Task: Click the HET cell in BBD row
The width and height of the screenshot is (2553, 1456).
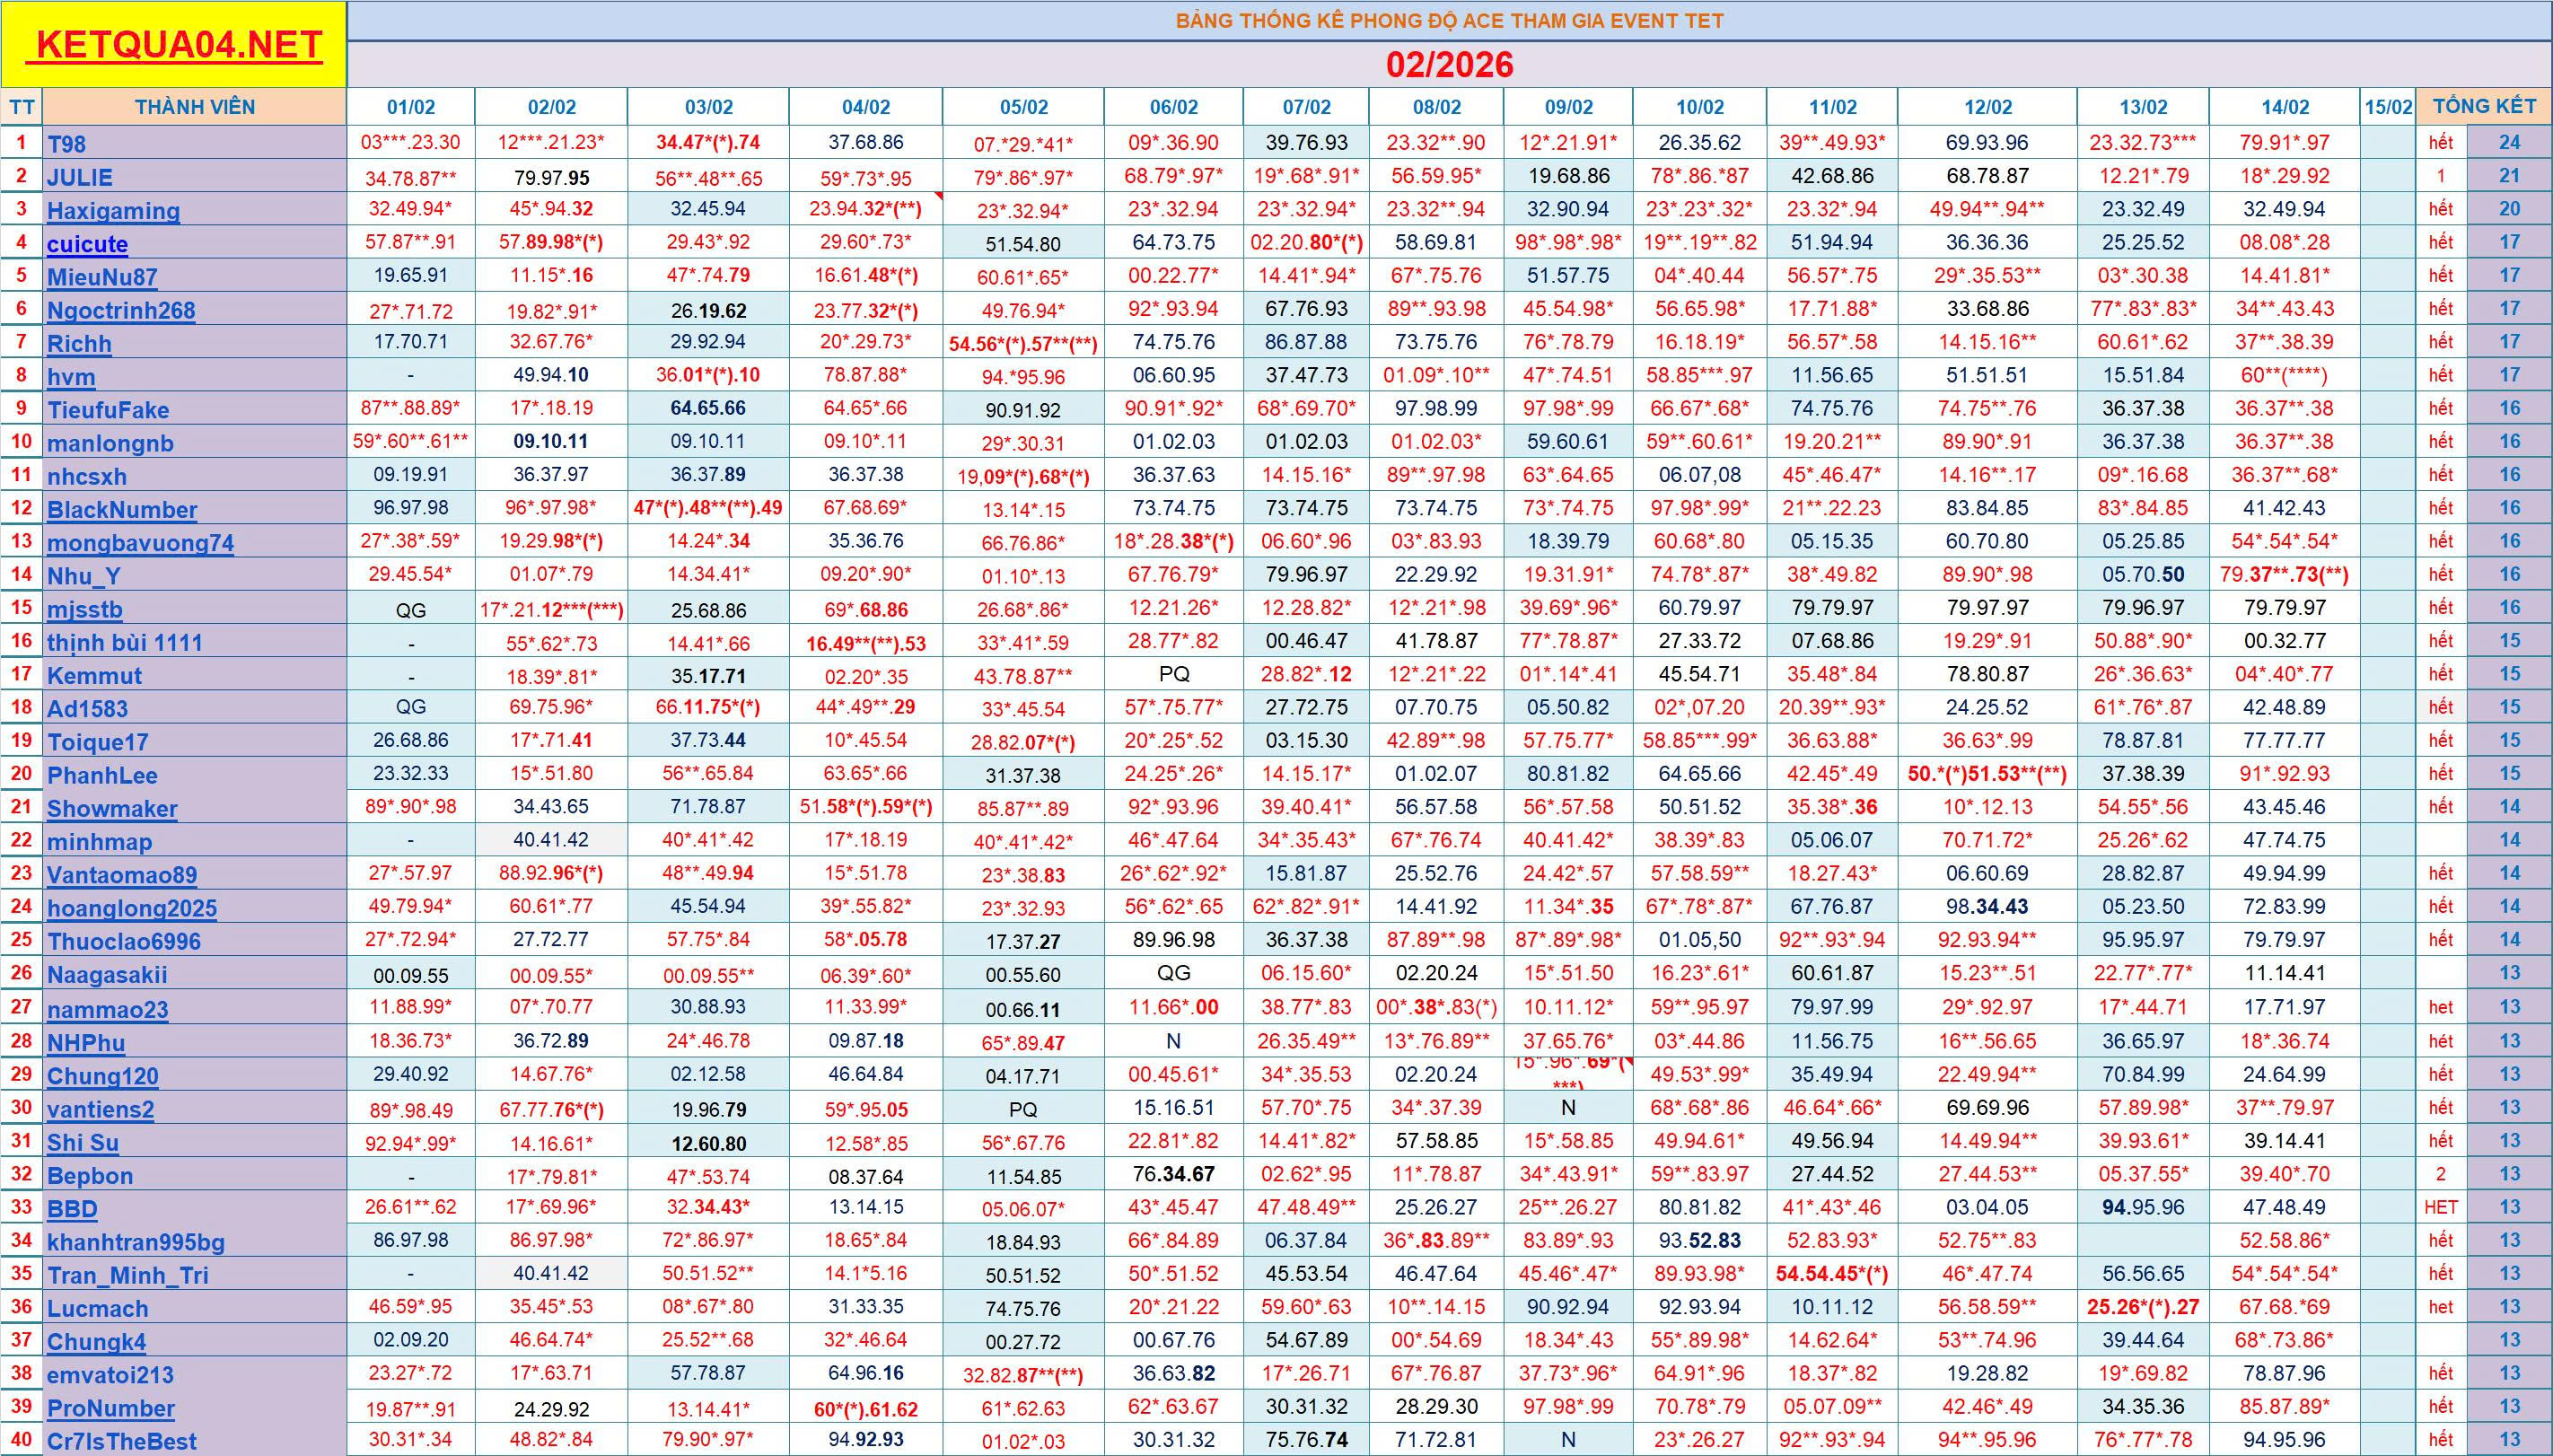Action: 2440,1207
